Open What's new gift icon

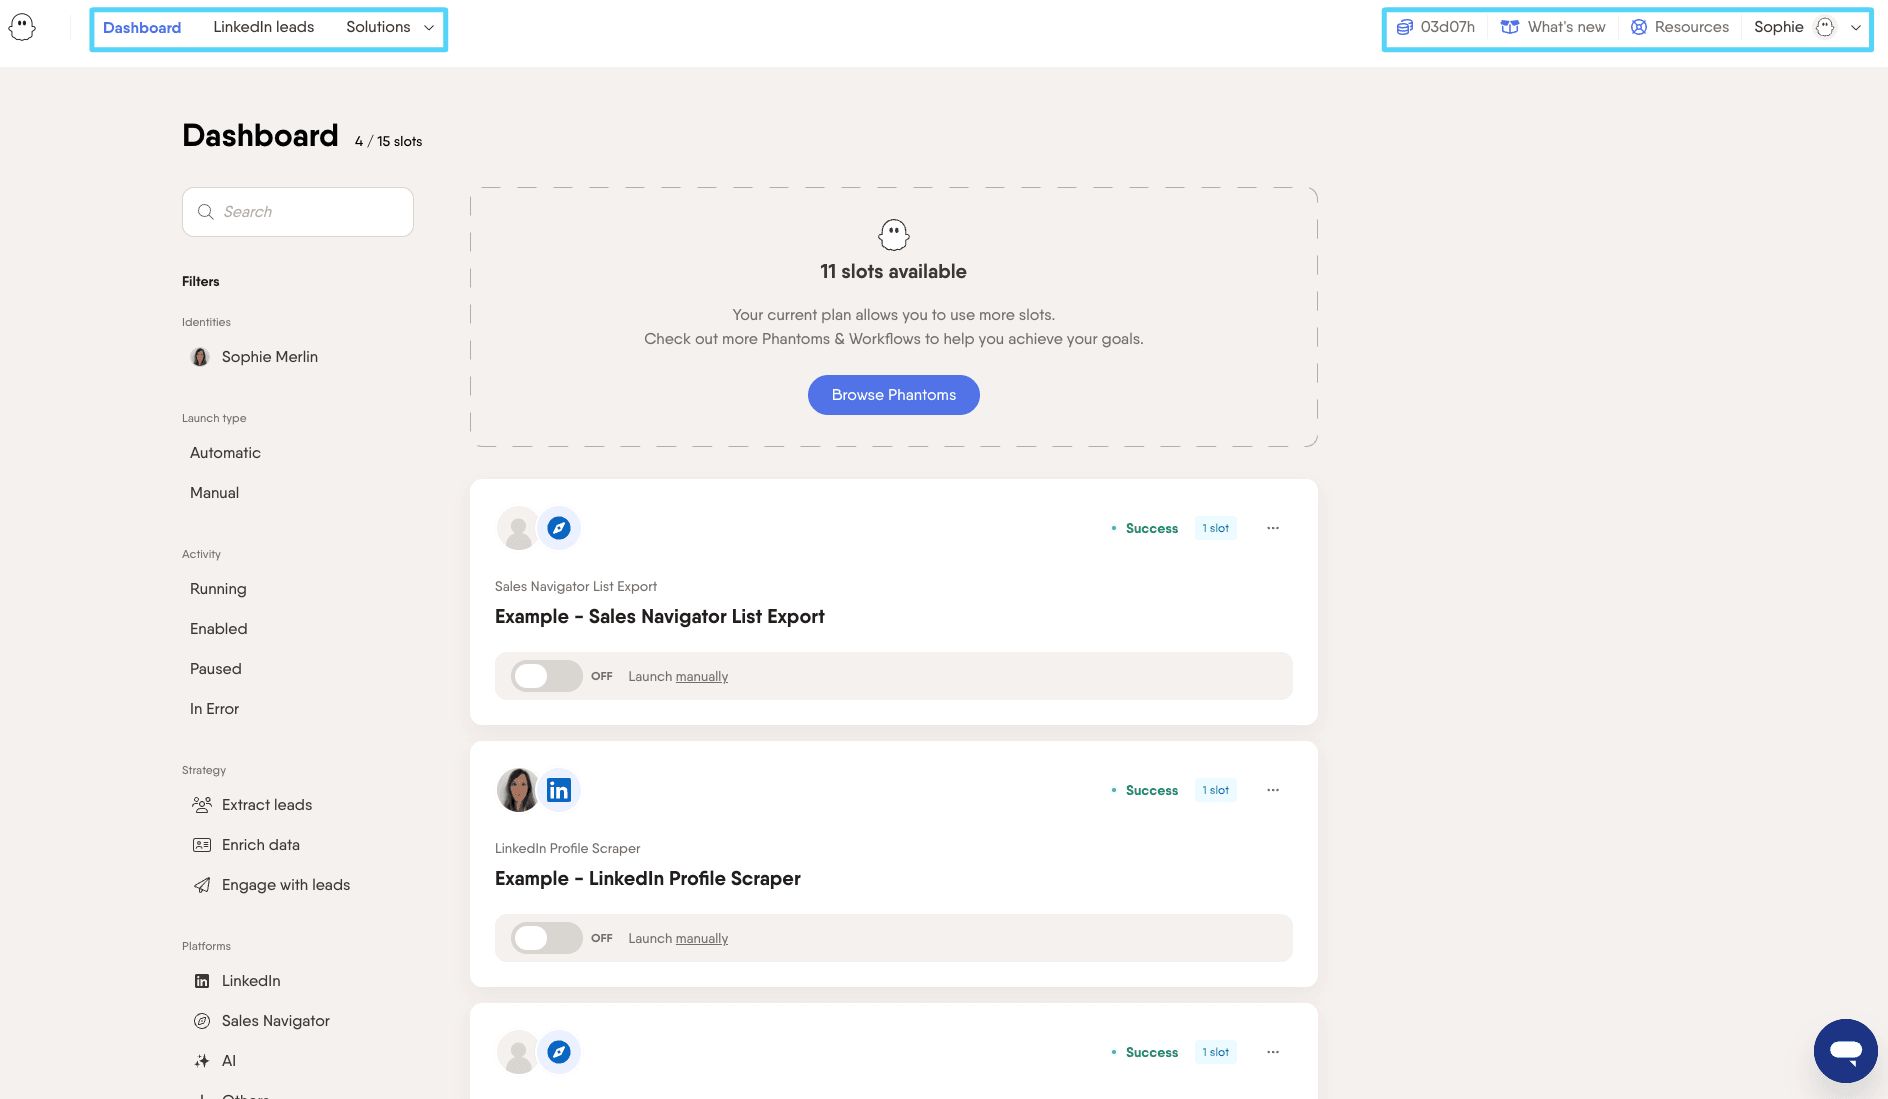[1510, 27]
